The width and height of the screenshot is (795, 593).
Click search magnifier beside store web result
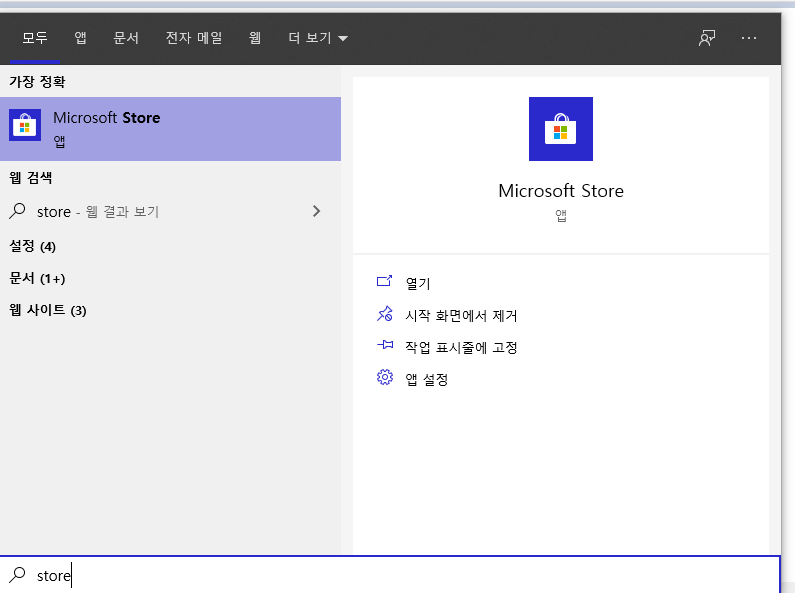coord(17,211)
